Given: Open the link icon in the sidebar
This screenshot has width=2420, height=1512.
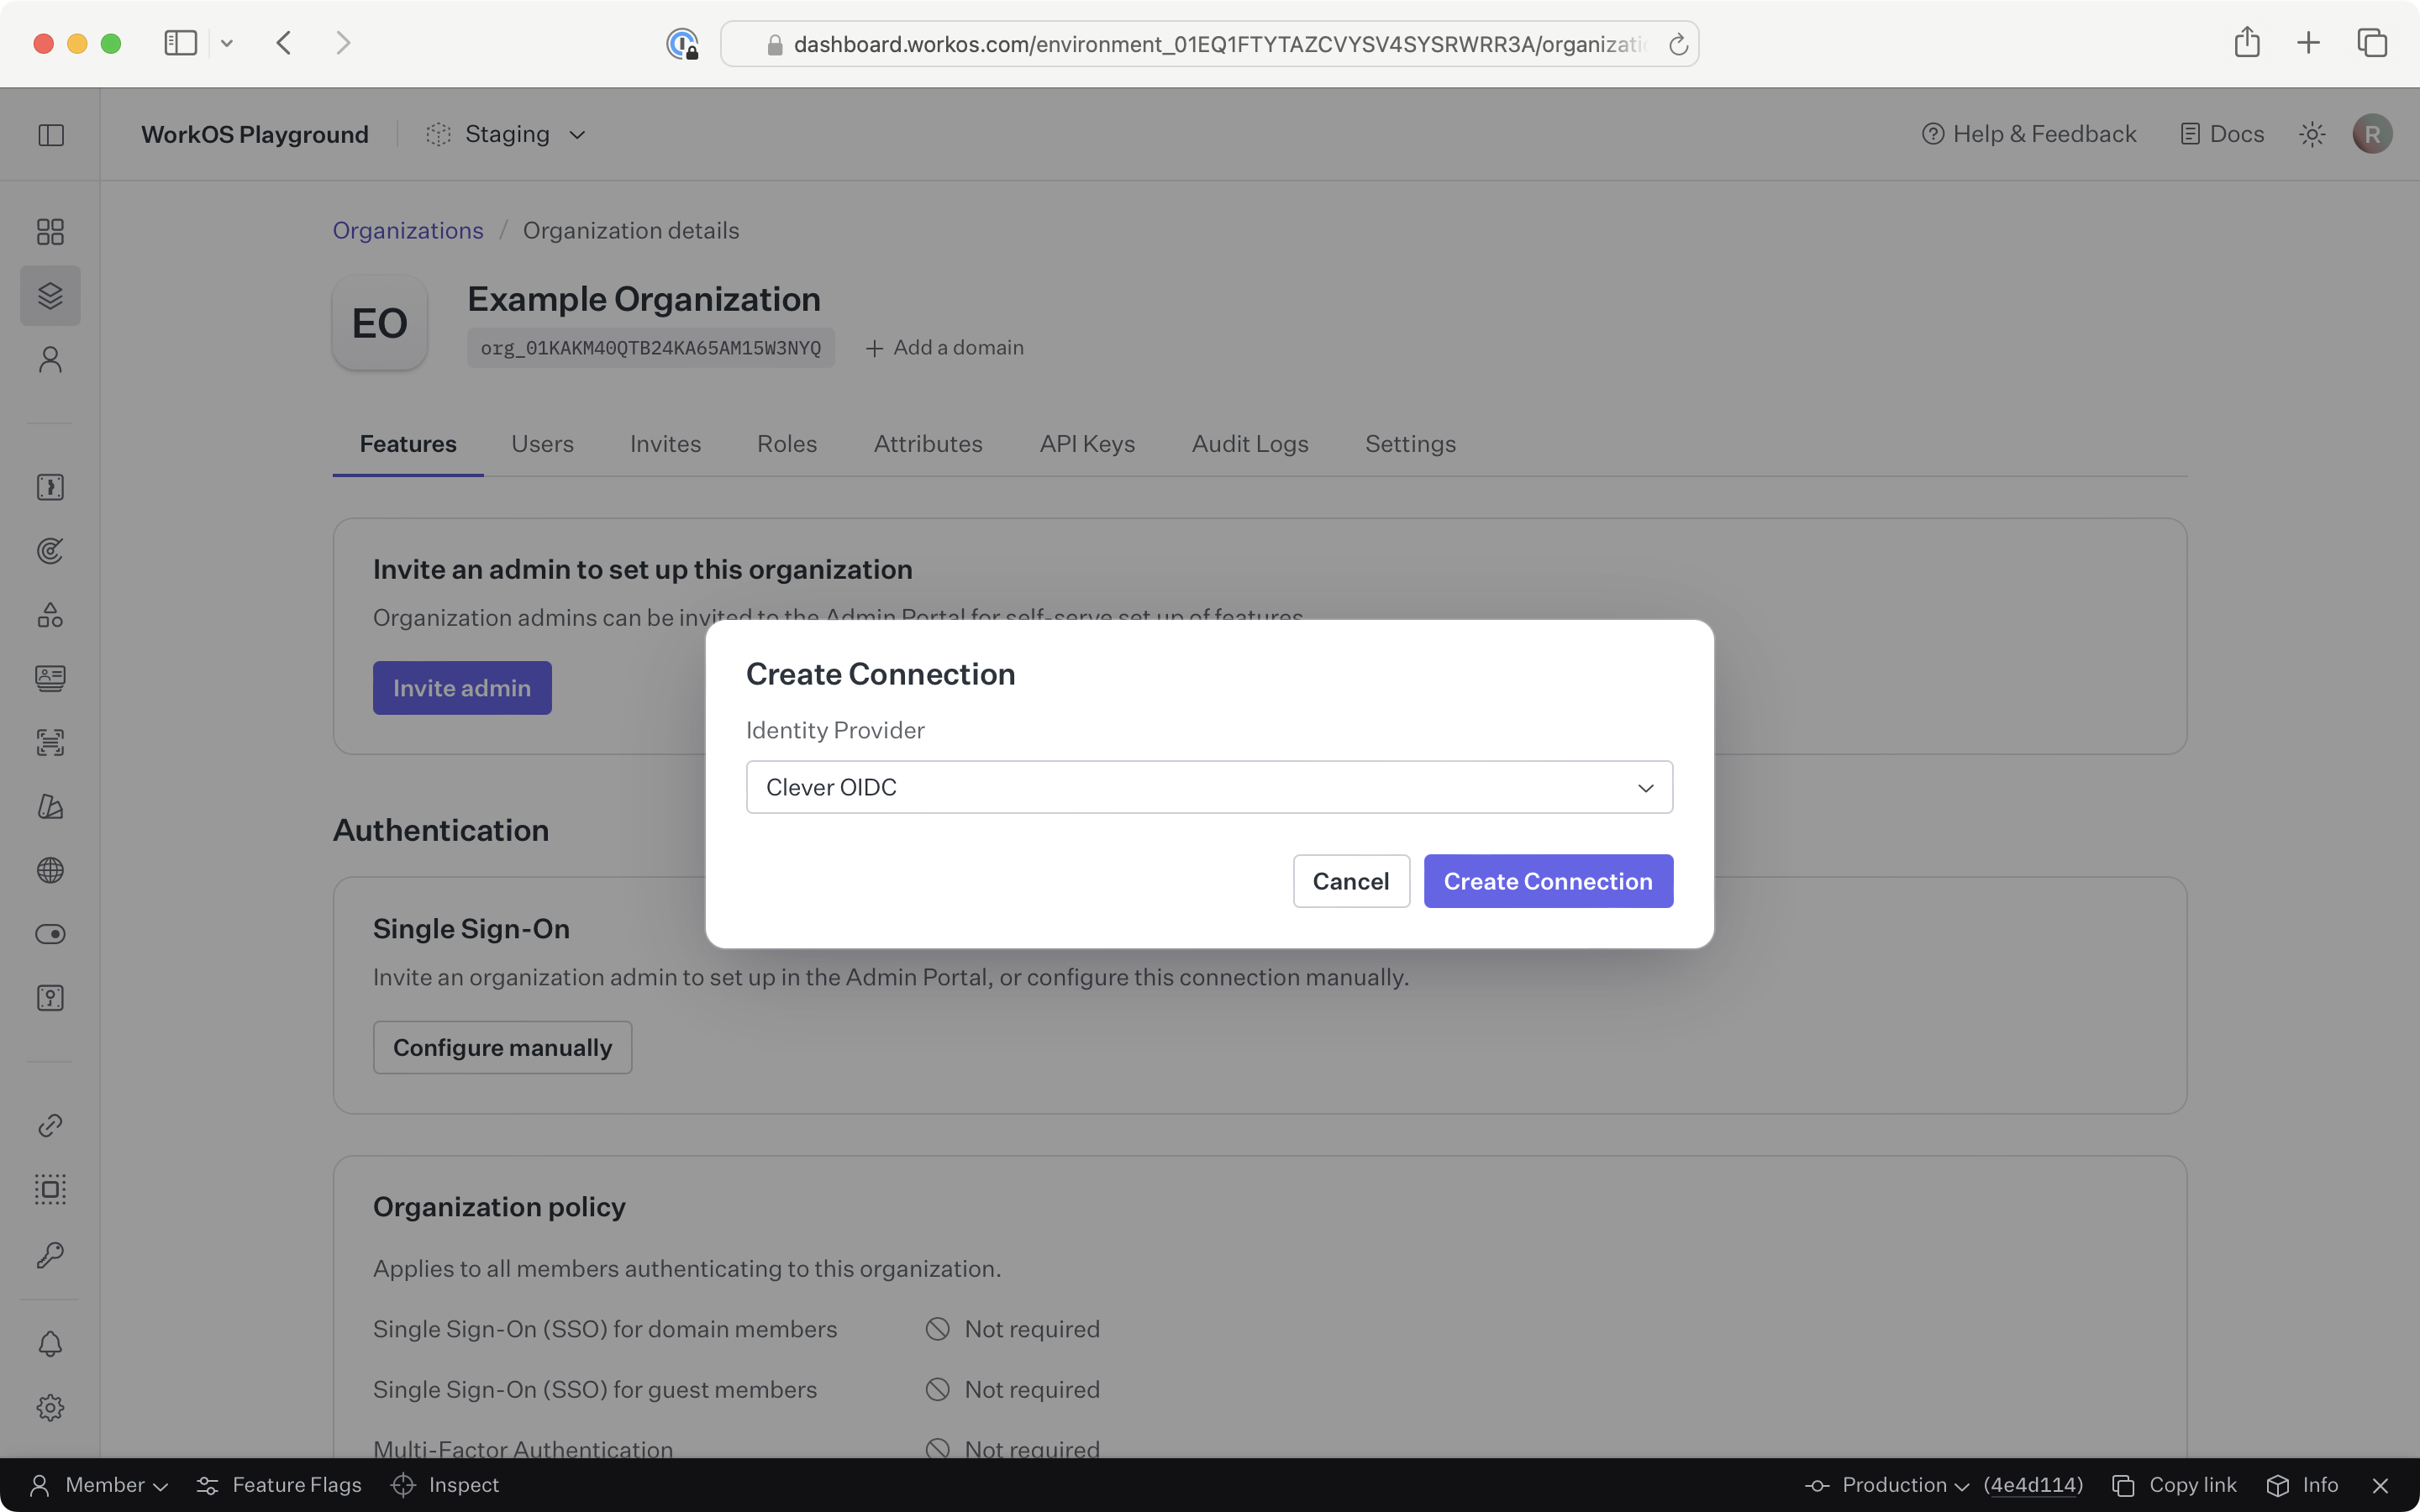Looking at the screenshot, I should point(50,1125).
